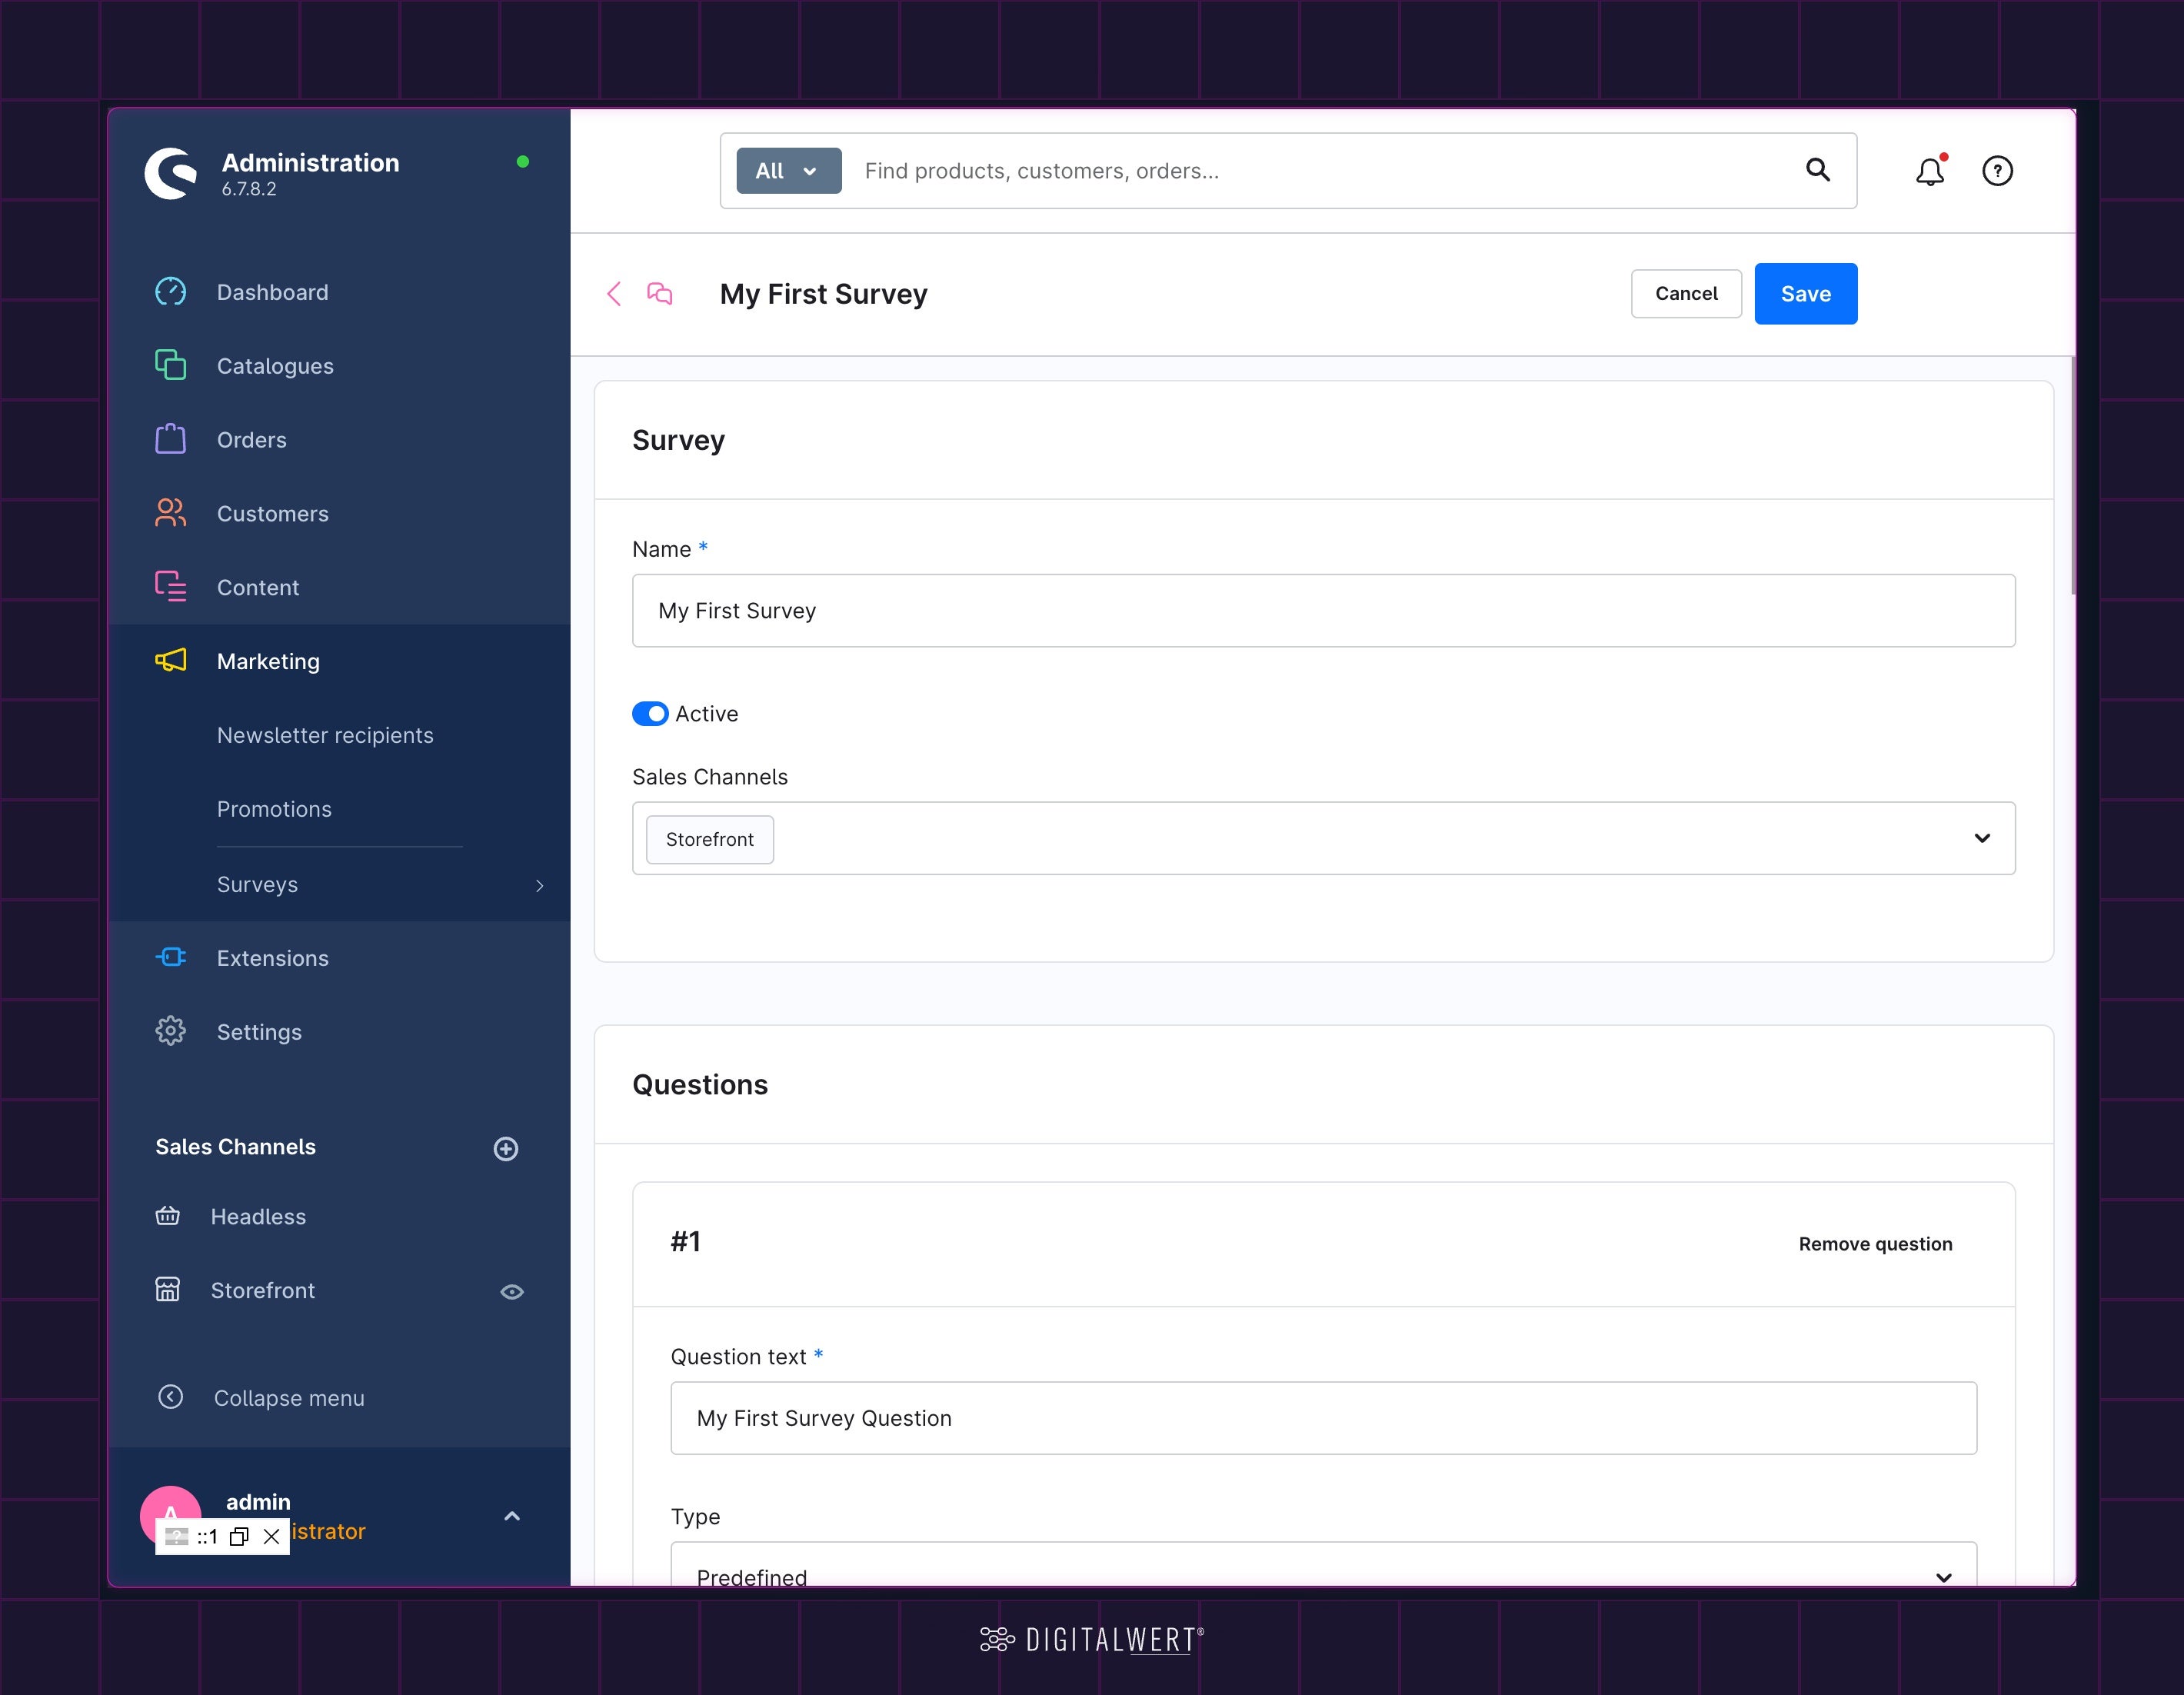Select the Storefront sales channel link
This screenshot has height=1695, width=2184.
pyautogui.click(x=262, y=1291)
